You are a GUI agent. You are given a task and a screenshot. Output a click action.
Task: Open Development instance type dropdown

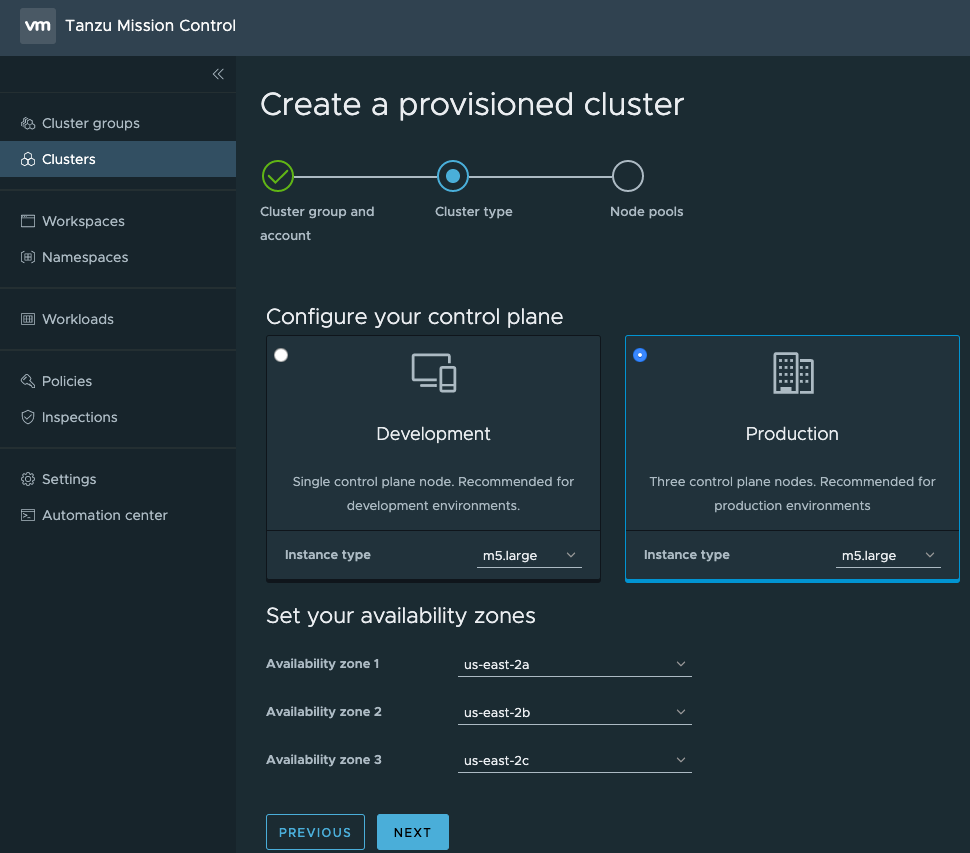(528, 556)
